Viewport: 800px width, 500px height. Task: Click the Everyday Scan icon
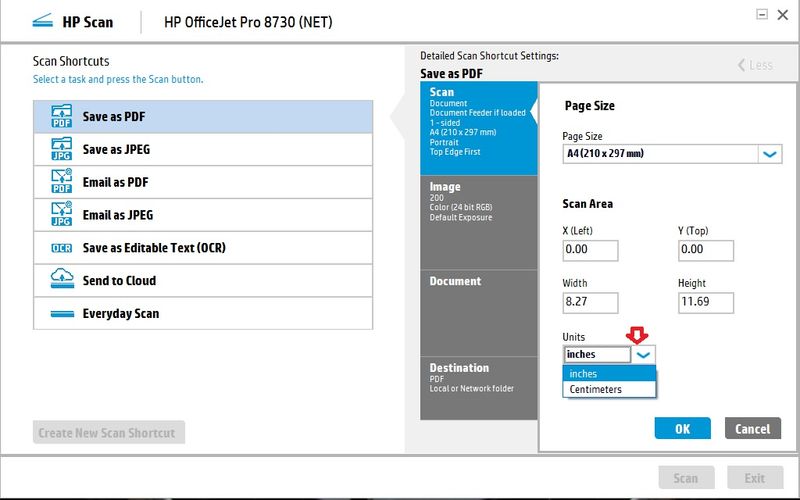click(62, 314)
